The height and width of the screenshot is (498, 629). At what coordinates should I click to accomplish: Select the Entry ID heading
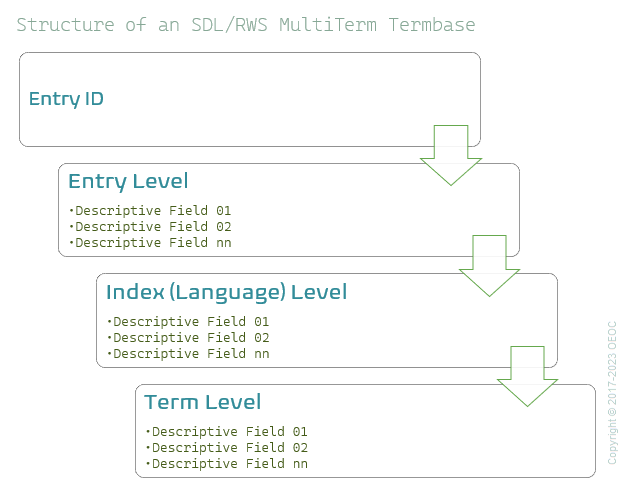pyautogui.click(x=66, y=99)
